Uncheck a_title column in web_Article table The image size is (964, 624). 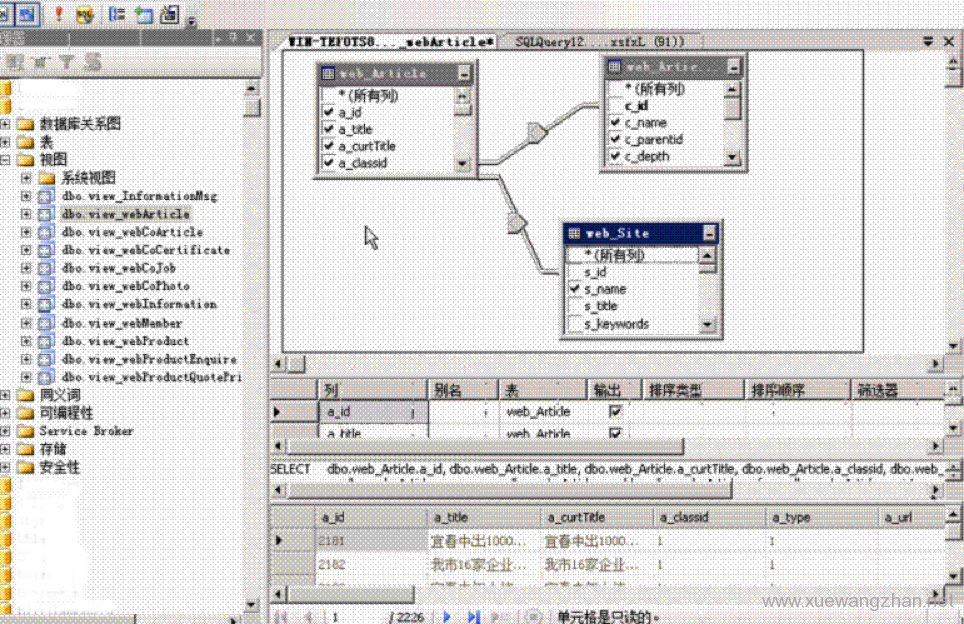coord(329,129)
